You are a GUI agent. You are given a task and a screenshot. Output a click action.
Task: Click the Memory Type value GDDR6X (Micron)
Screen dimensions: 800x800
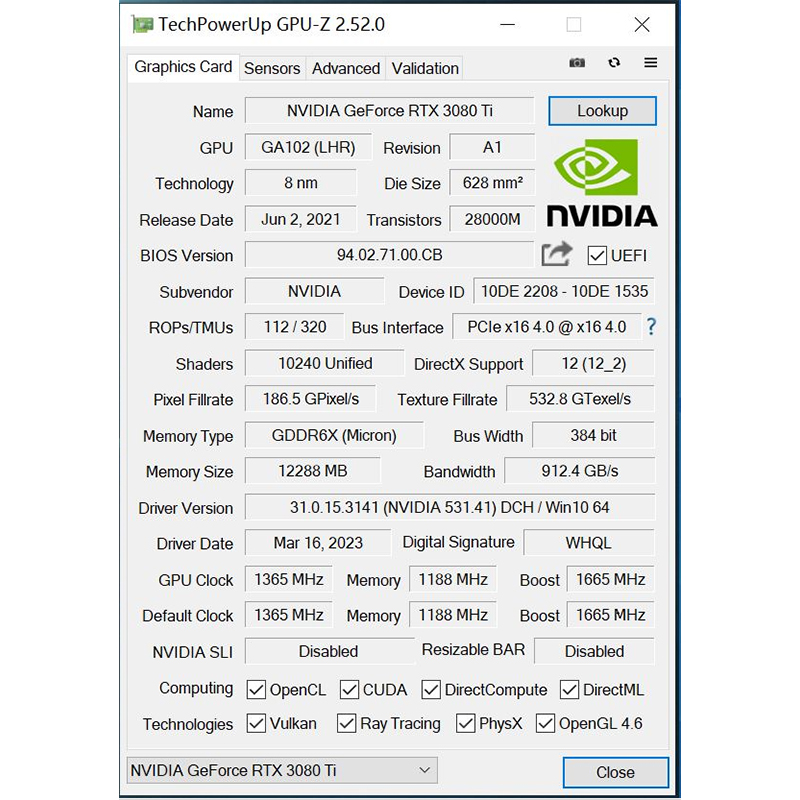point(334,435)
